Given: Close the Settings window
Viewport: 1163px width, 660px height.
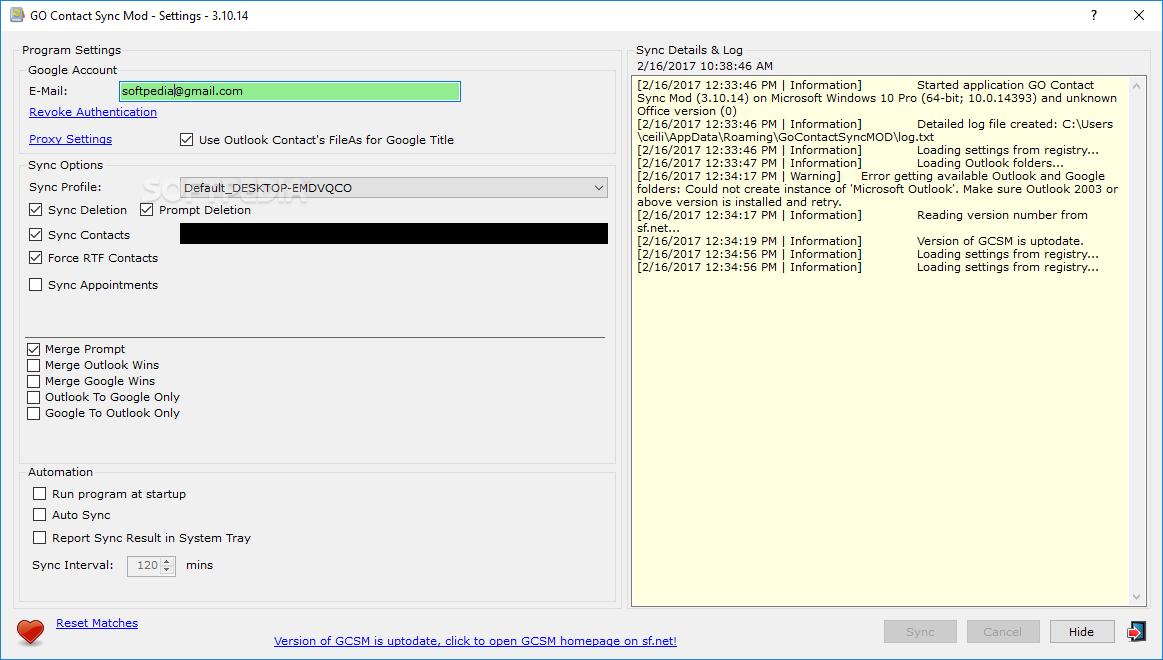Looking at the screenshot, I should 1139,16.
